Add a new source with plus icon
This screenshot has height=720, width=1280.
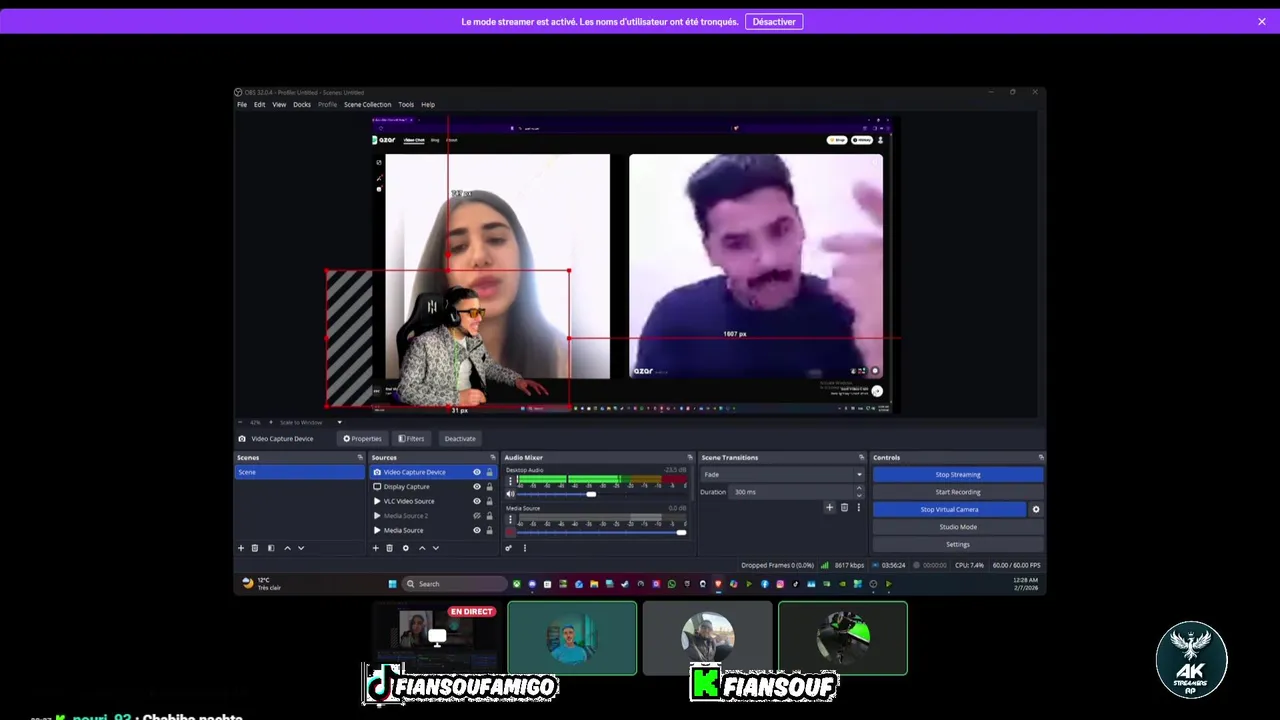pyautogui.click(x=375, y=548)
